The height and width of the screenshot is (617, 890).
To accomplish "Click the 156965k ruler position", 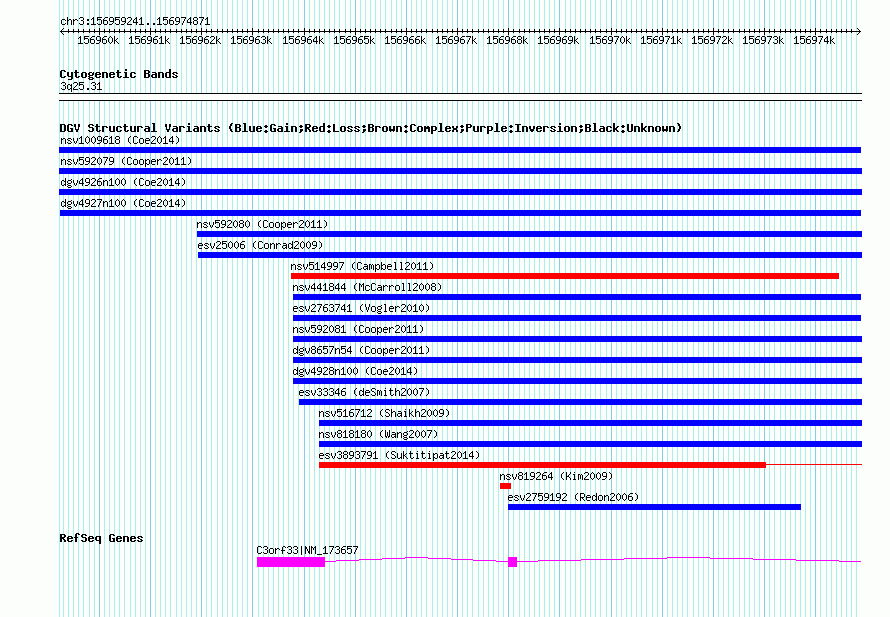I will (x=354, y=41).
